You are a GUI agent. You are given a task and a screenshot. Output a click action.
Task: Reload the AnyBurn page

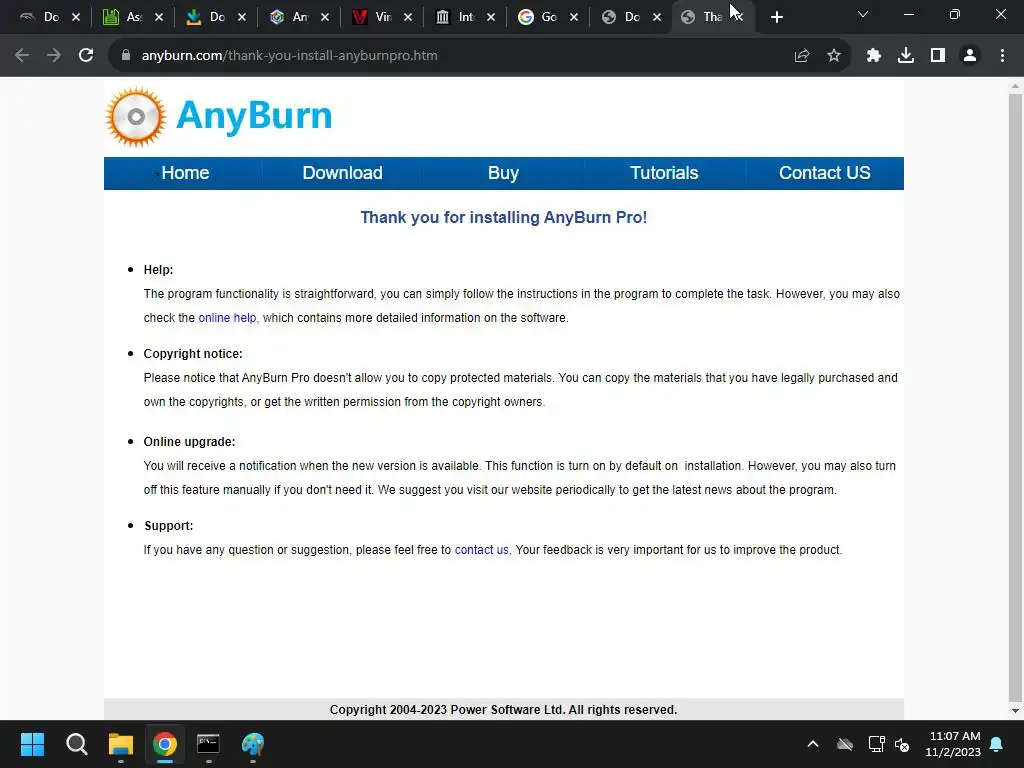point(86,56)
